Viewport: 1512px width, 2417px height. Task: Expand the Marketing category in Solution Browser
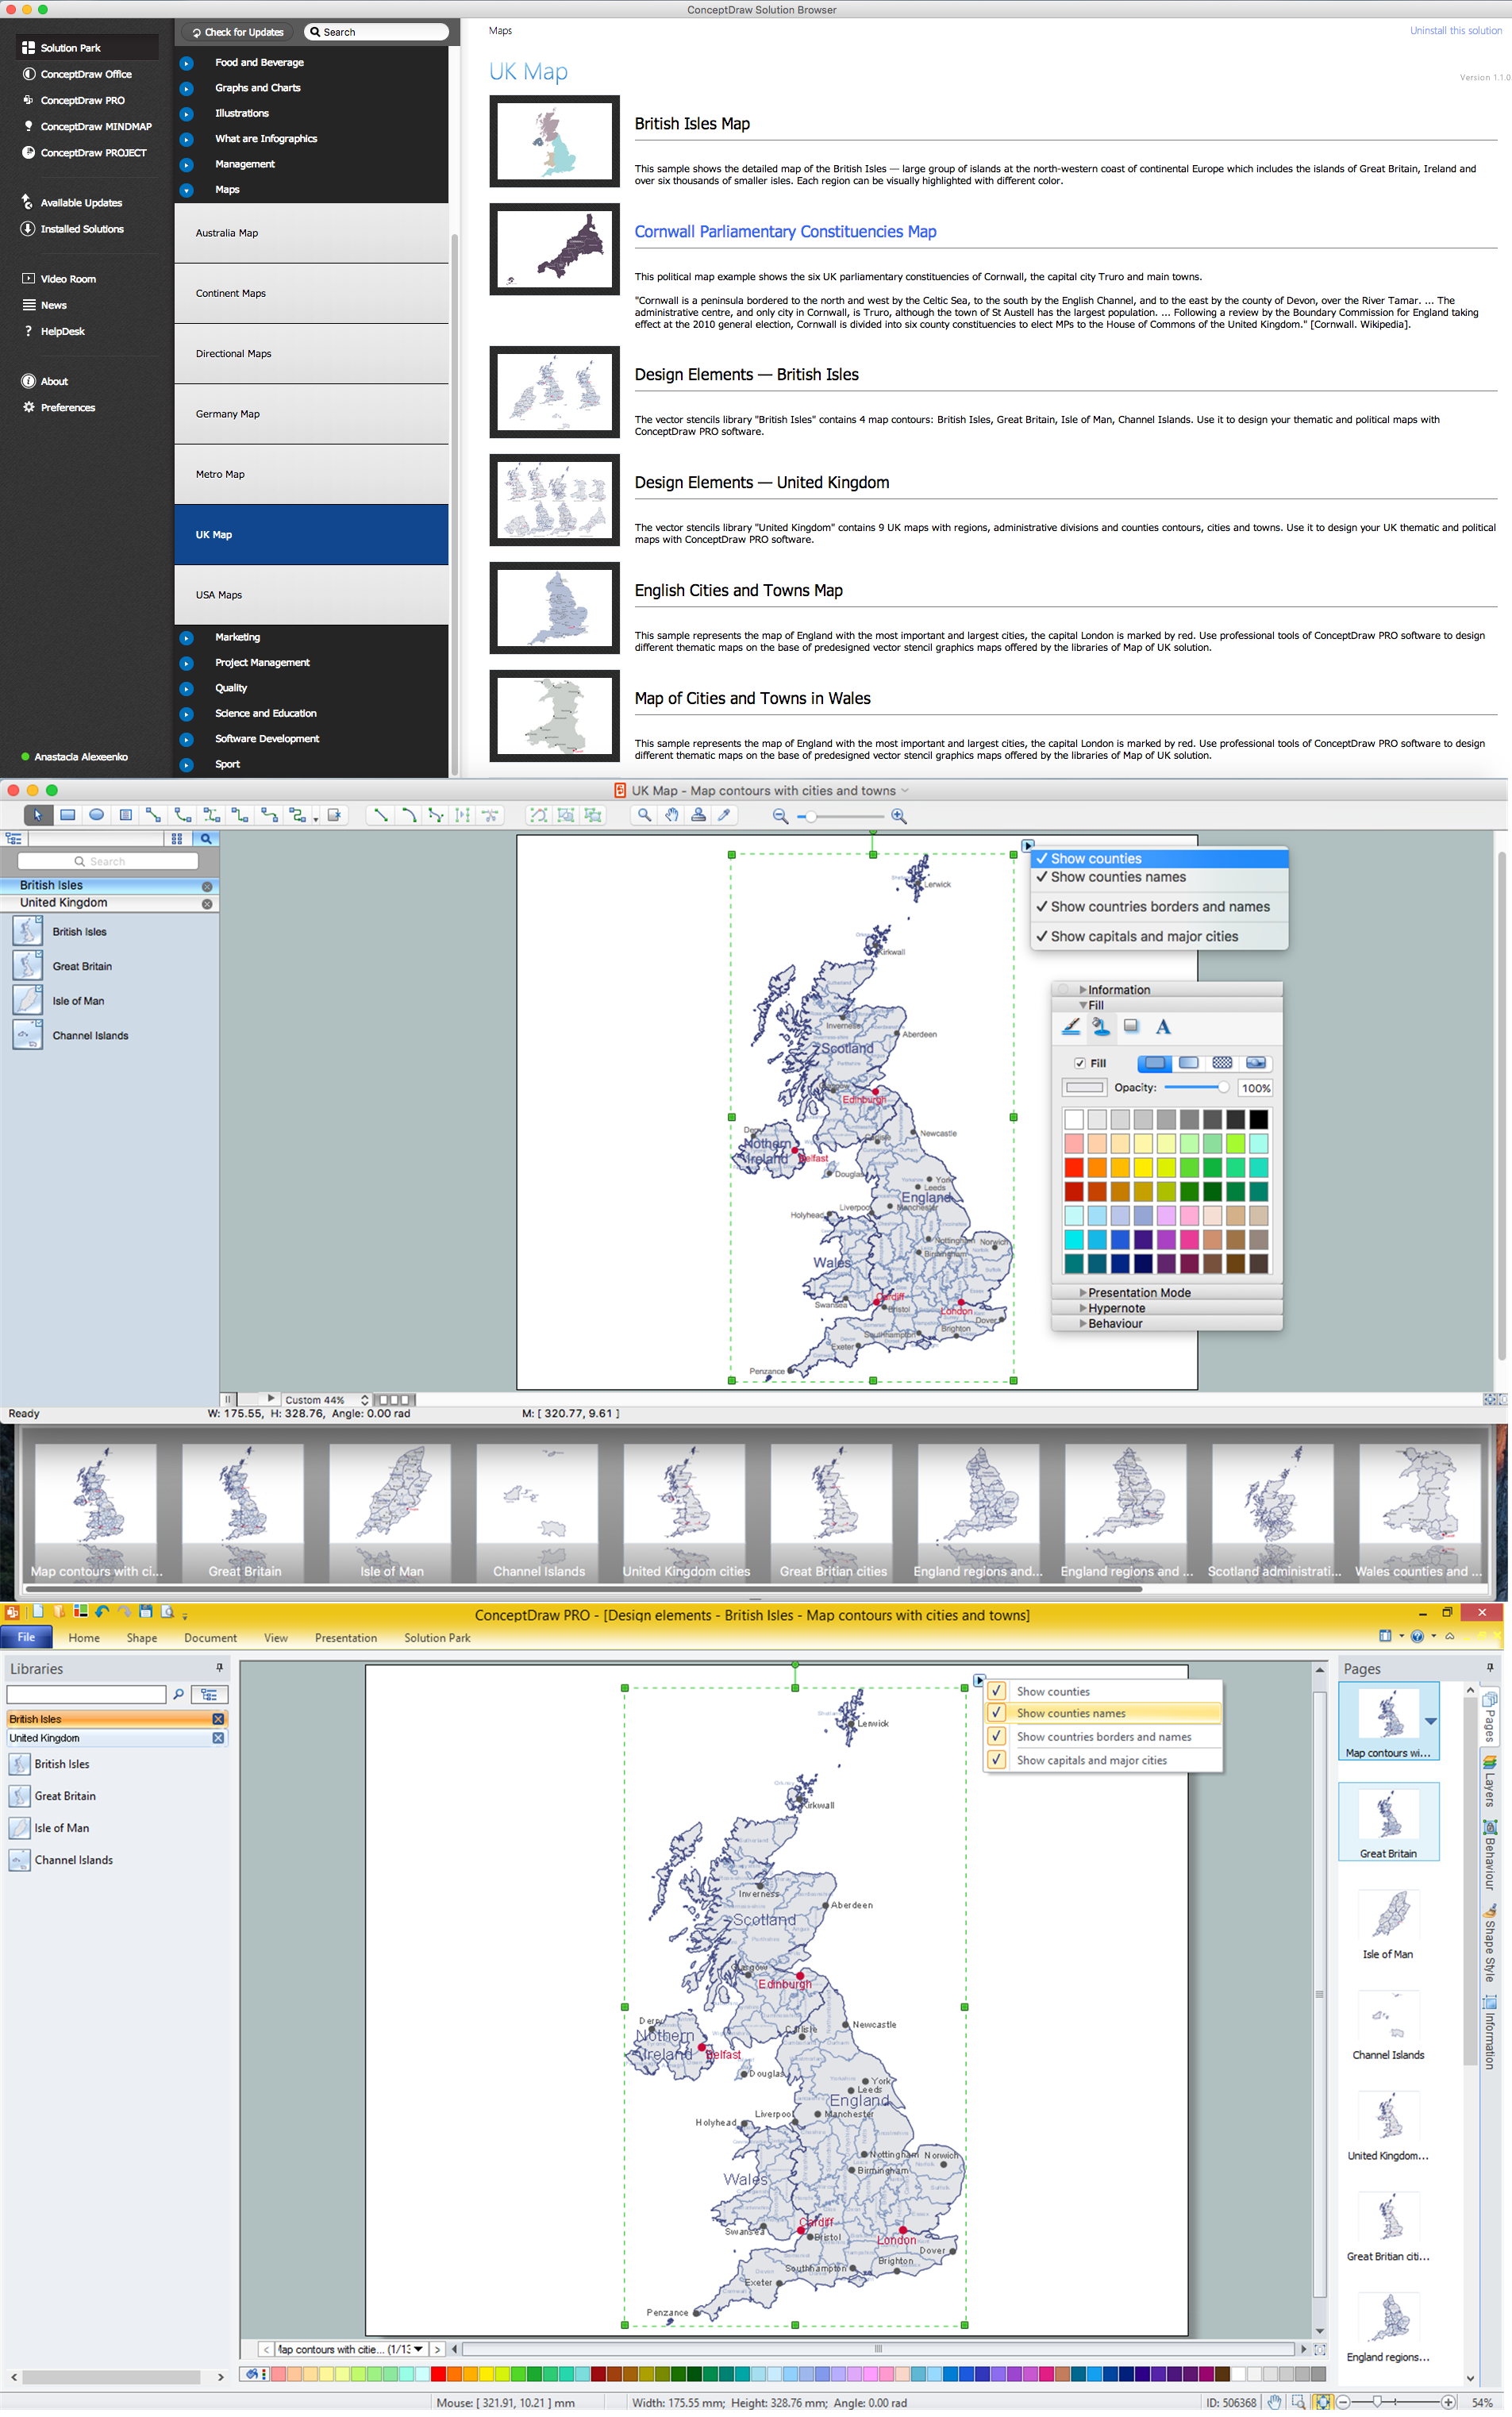click(x=187, y=638)
